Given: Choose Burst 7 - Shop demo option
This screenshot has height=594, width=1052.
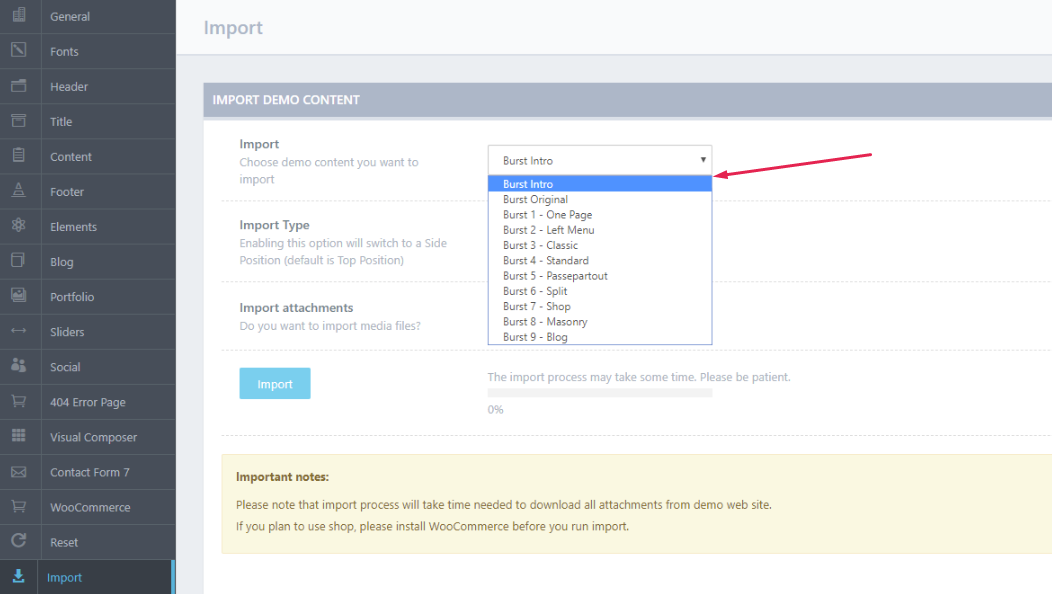Looking at the screenshot, I should (537, 307).
